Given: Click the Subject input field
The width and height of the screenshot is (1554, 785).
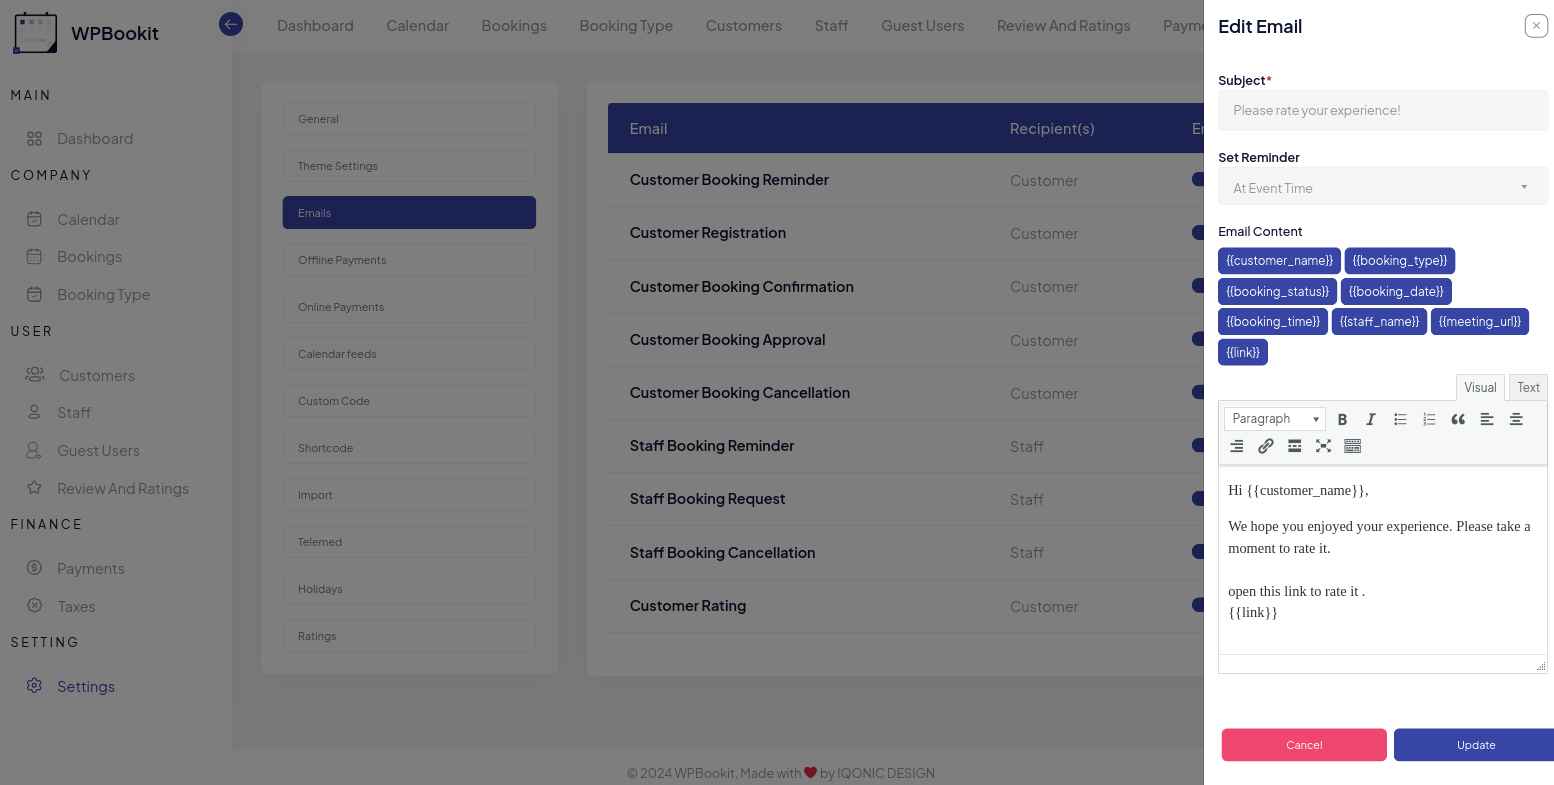Looking at the screenshot, I should point(1382,111).
